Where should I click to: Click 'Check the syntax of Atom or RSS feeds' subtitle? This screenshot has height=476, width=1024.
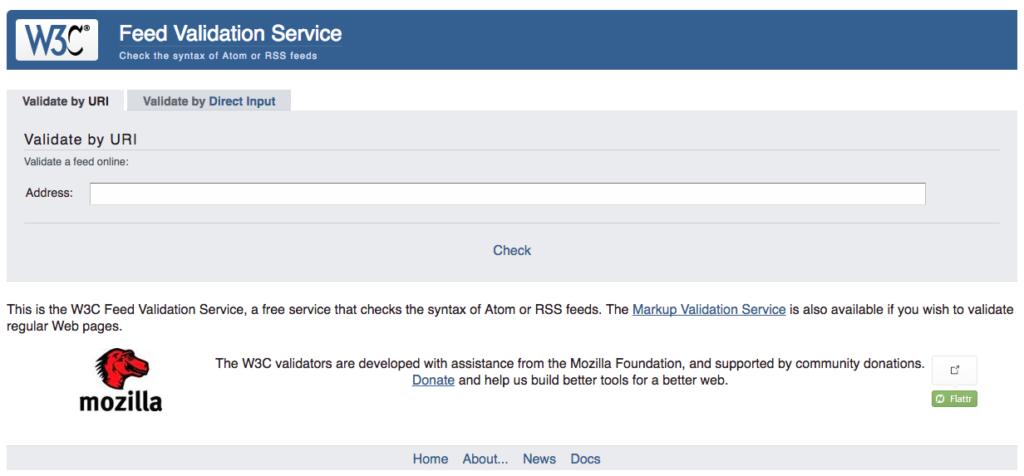pyautogui.click(x=218, y=56)
